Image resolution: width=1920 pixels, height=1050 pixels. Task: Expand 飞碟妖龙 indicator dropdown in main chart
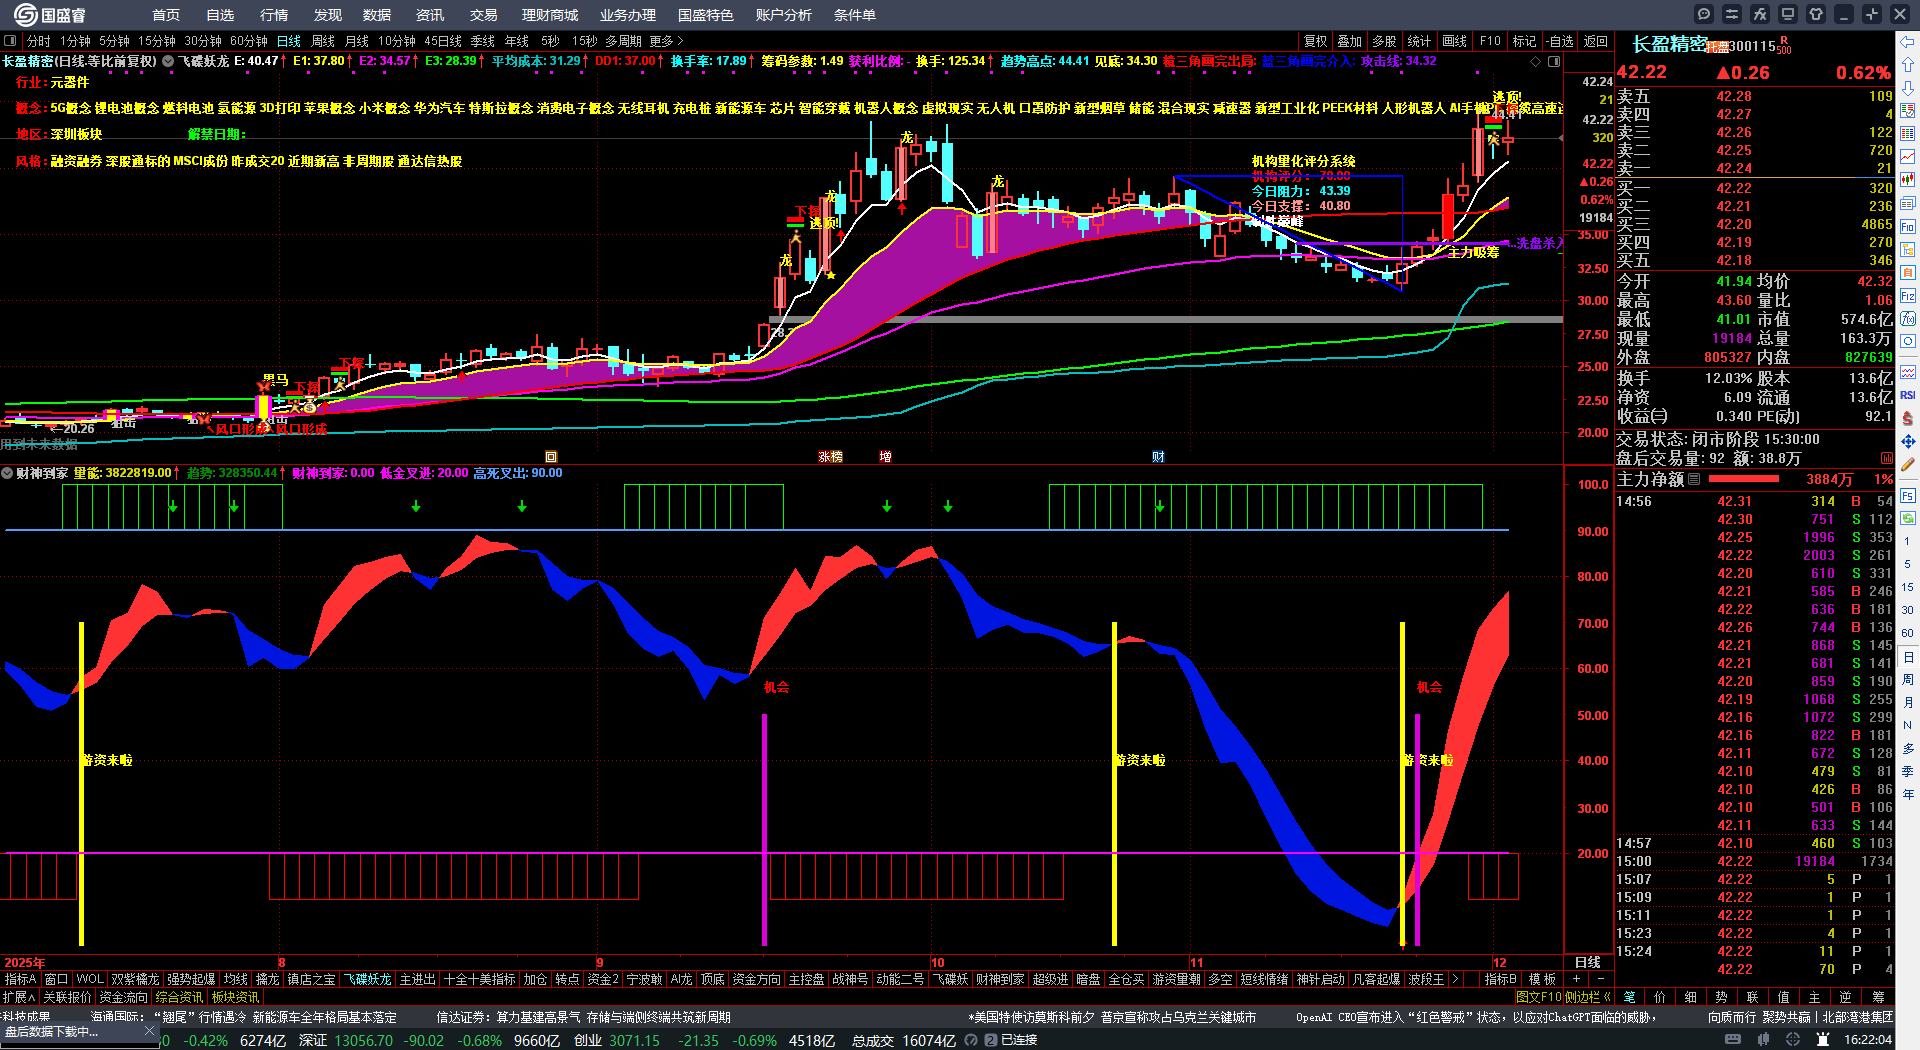tap(168, 61)
